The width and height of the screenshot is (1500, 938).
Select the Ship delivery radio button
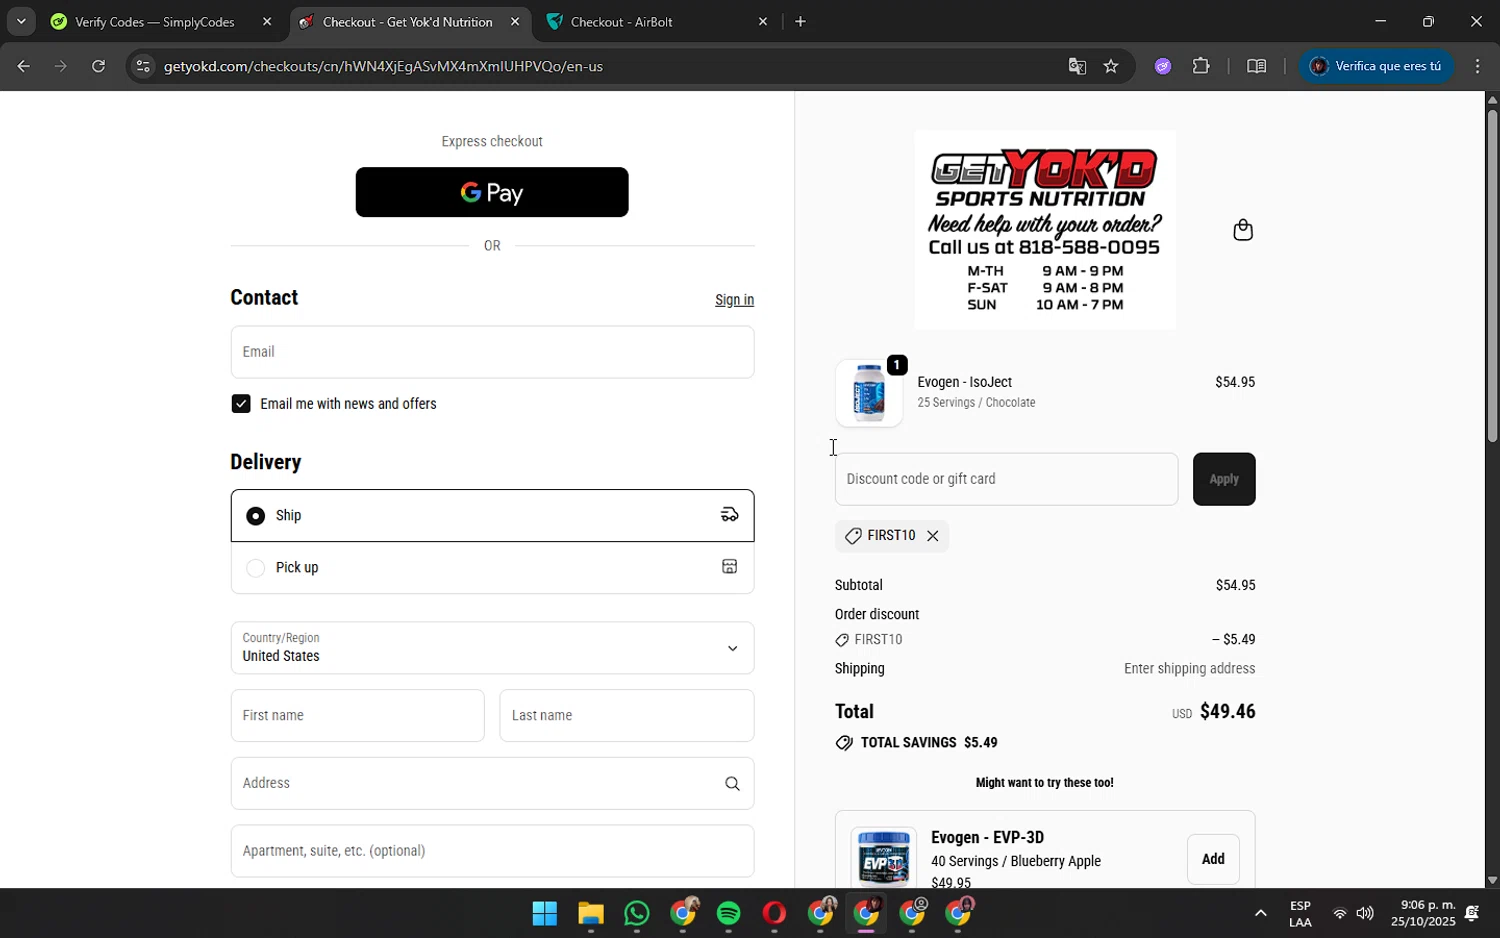256,516
